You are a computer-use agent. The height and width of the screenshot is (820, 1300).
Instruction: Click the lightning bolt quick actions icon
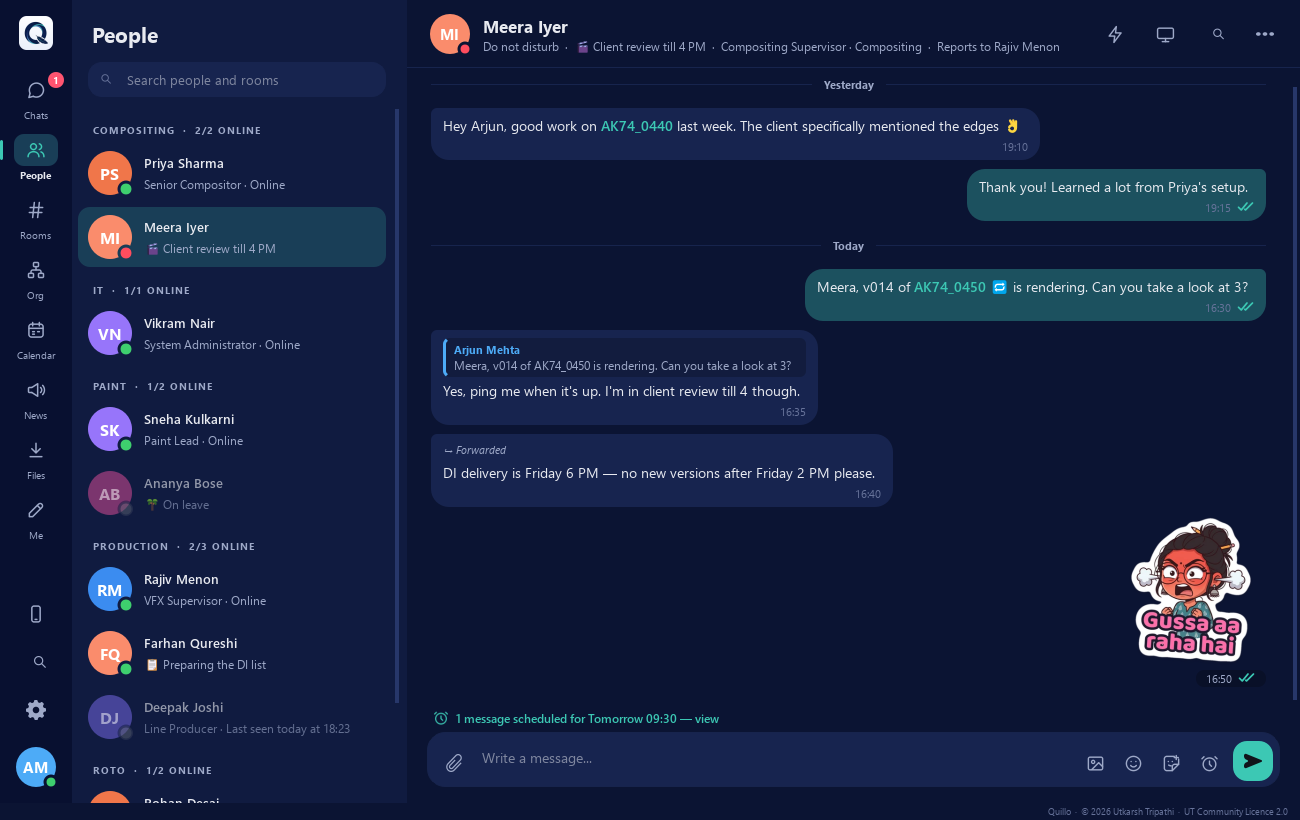tap(1115, 34)
